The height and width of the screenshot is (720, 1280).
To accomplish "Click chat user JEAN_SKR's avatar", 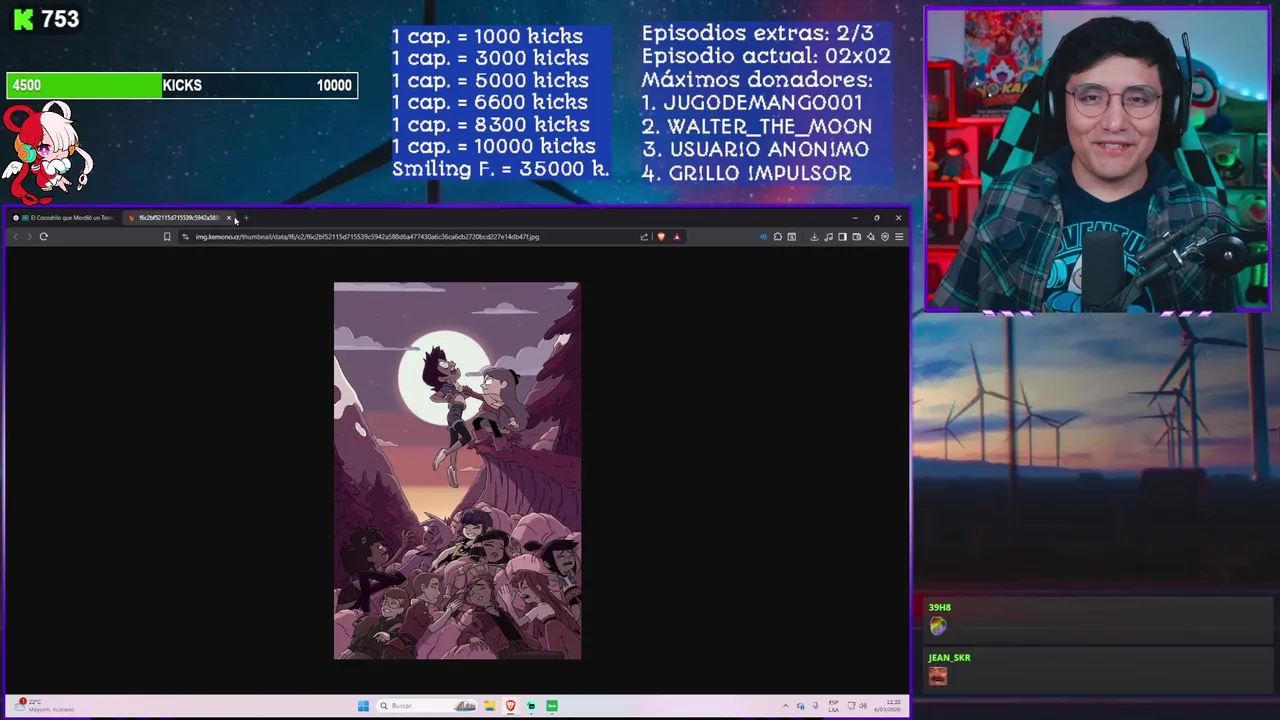I will [937, 676].
